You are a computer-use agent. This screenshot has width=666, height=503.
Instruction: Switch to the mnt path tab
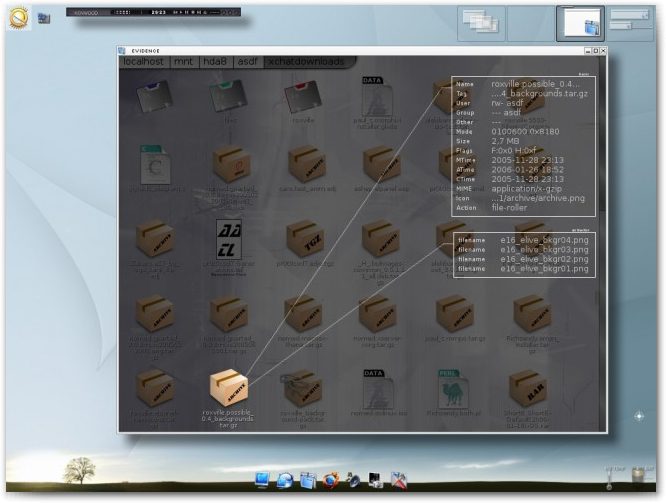pos(183,62)
